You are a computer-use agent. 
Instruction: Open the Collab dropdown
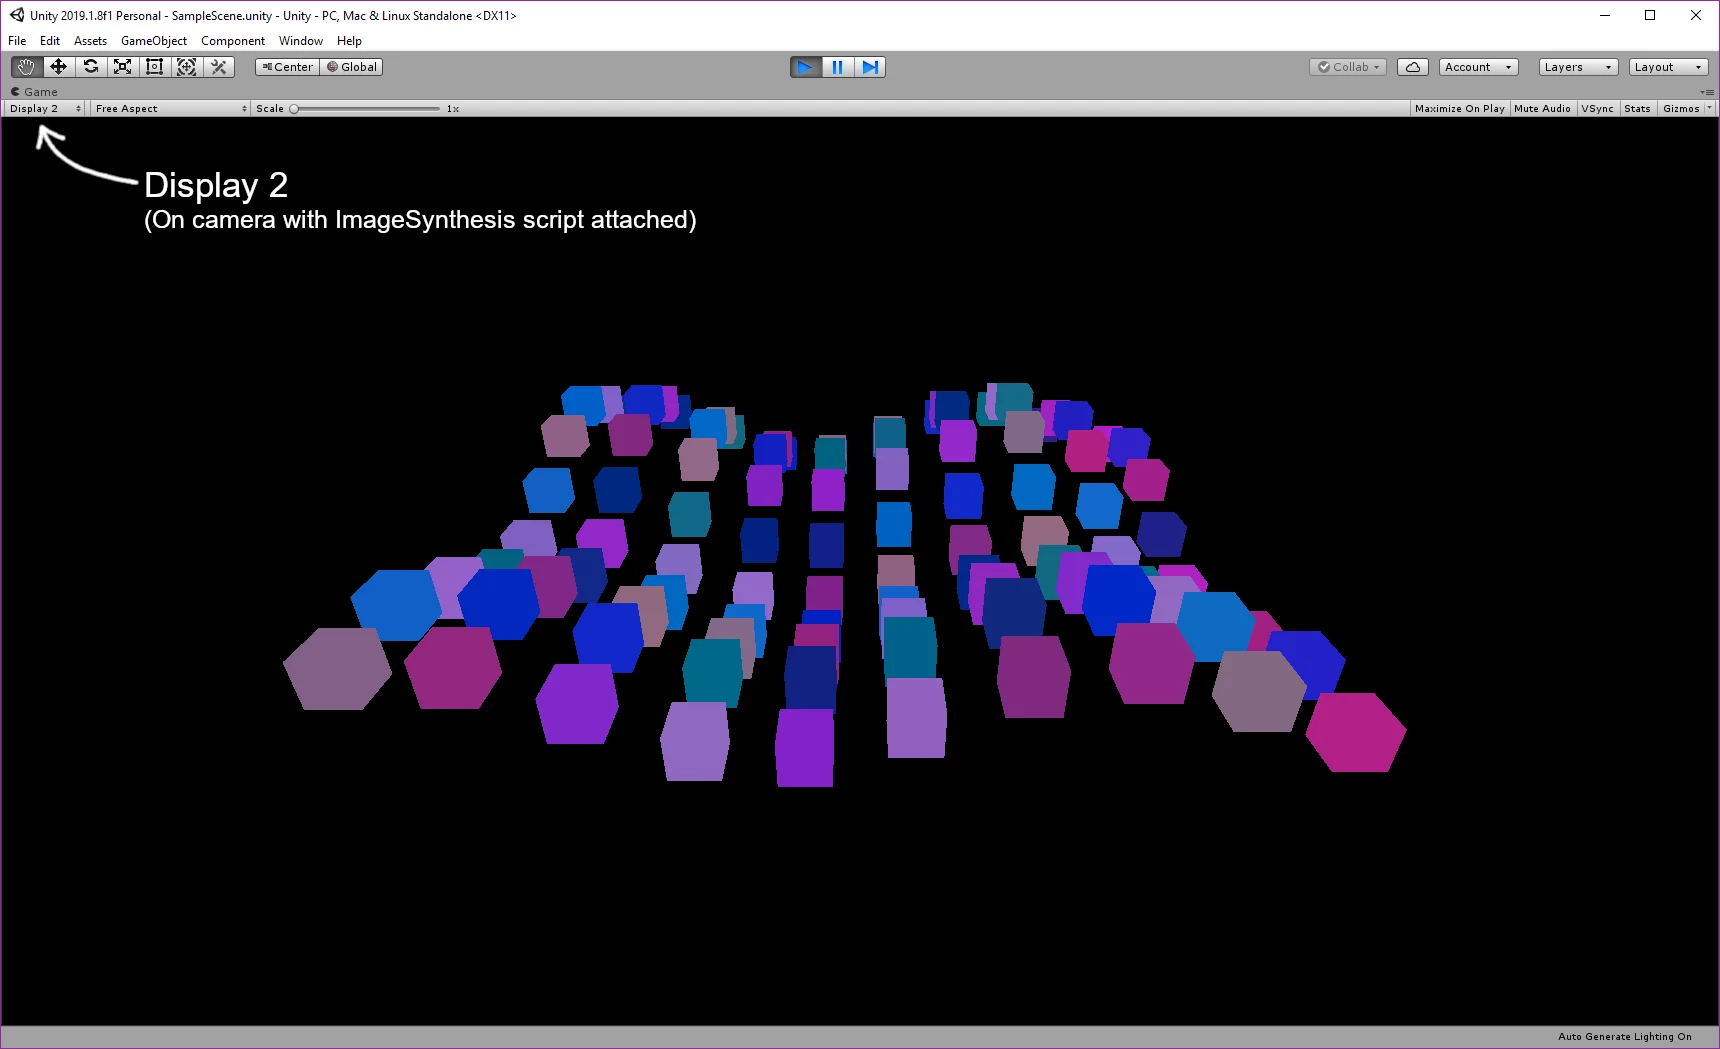[x=1348, y=67]
